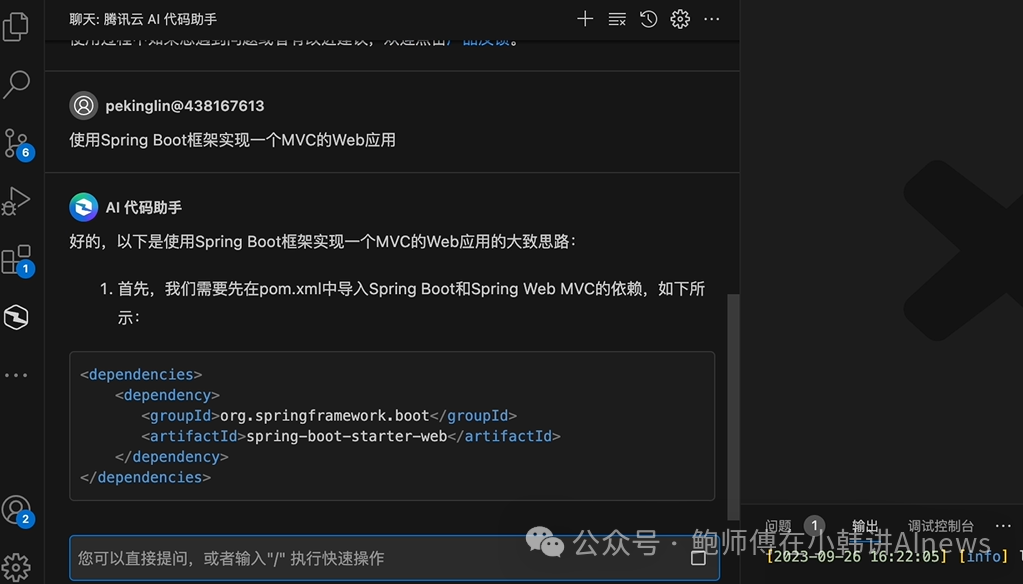Open more actions menu in chat header
Image resolution: width=1023 pixels, height=584 pixels.
coord(712,19)
